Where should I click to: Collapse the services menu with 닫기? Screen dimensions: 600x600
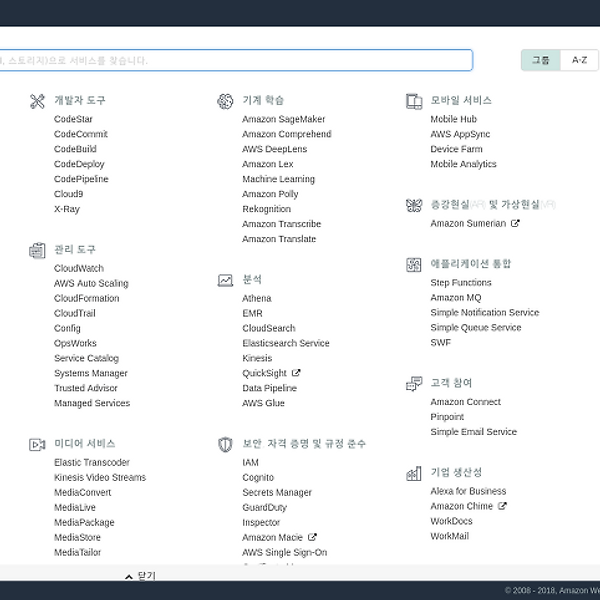coord(140,576)
